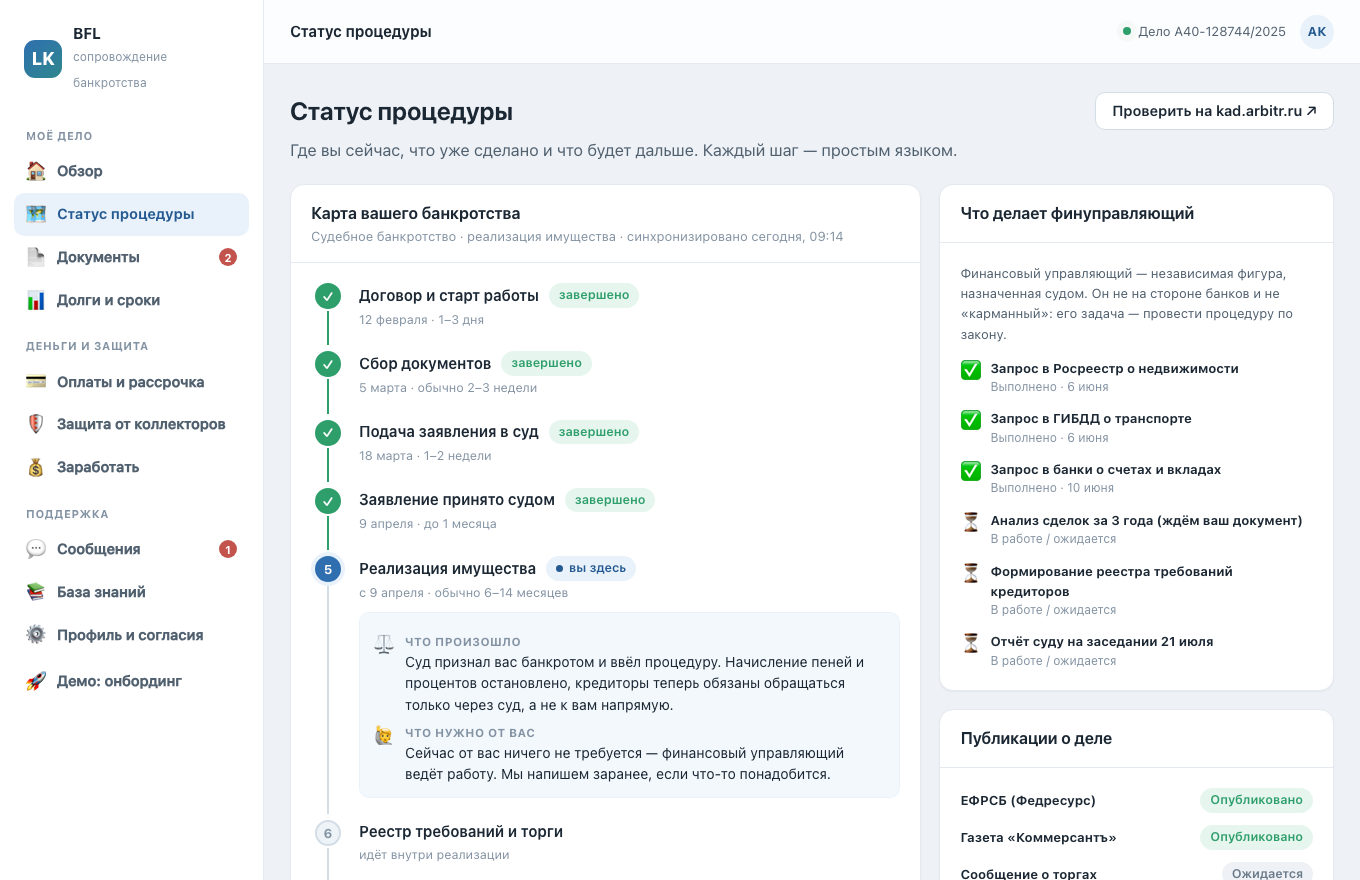The width and height of the screenshot is (1360, 880).
Task: Select Статус процедуры in the sidebar
Action: tap(131, 214)
